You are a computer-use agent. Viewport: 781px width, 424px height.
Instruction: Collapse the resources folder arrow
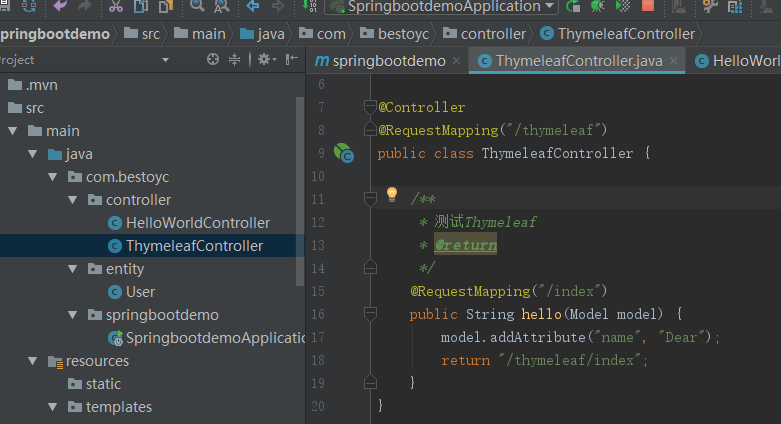point(33,361)
